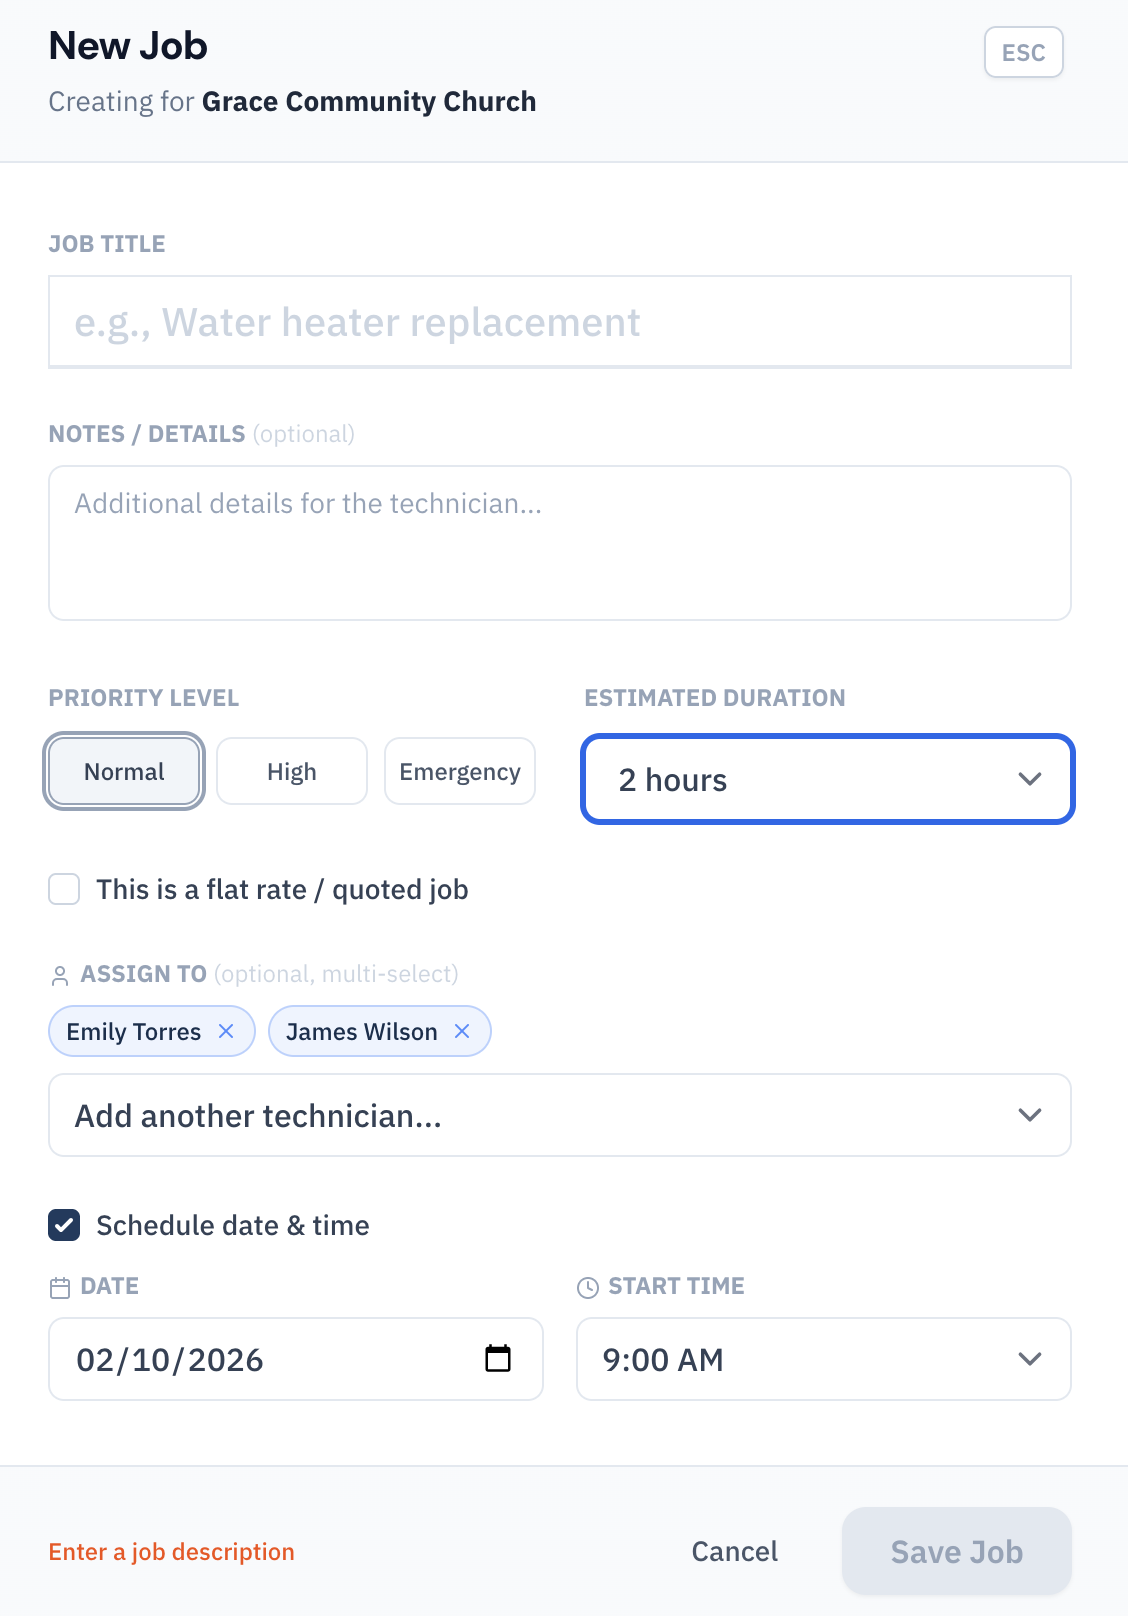1128x1616 pixels.
Task: Click the calendar icon beside the Date label
Action: pyautogui.click(x=60, y=1286)
